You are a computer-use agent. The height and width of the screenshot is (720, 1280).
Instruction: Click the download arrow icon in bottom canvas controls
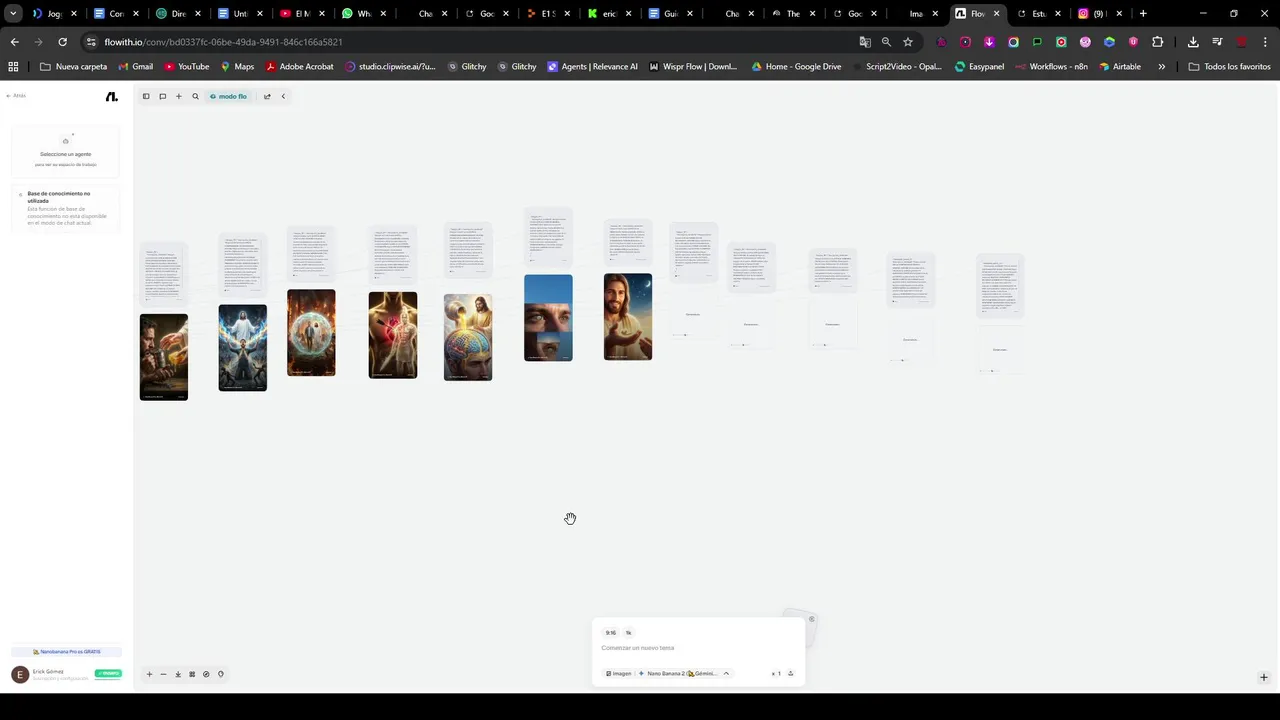point(178,674)
